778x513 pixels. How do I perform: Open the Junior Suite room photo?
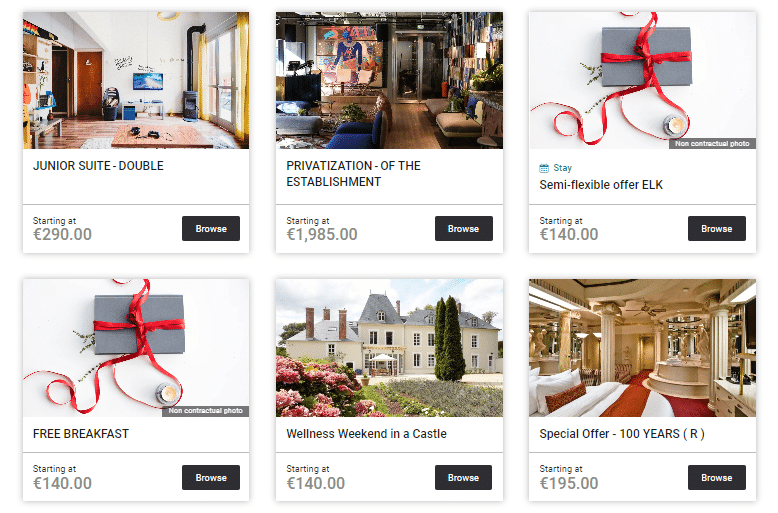pos(136,80)
